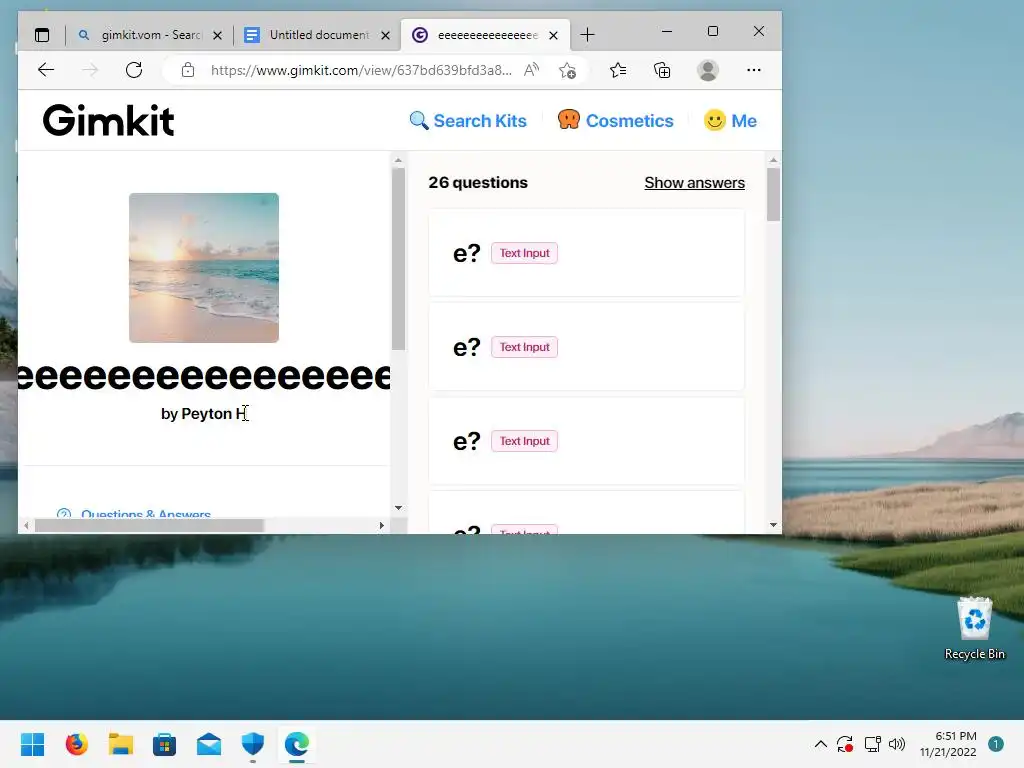Viewport: 1024px width, 768px height.
Task: Click the Edge icon in the taskbar
Action: tap(297, 744)
